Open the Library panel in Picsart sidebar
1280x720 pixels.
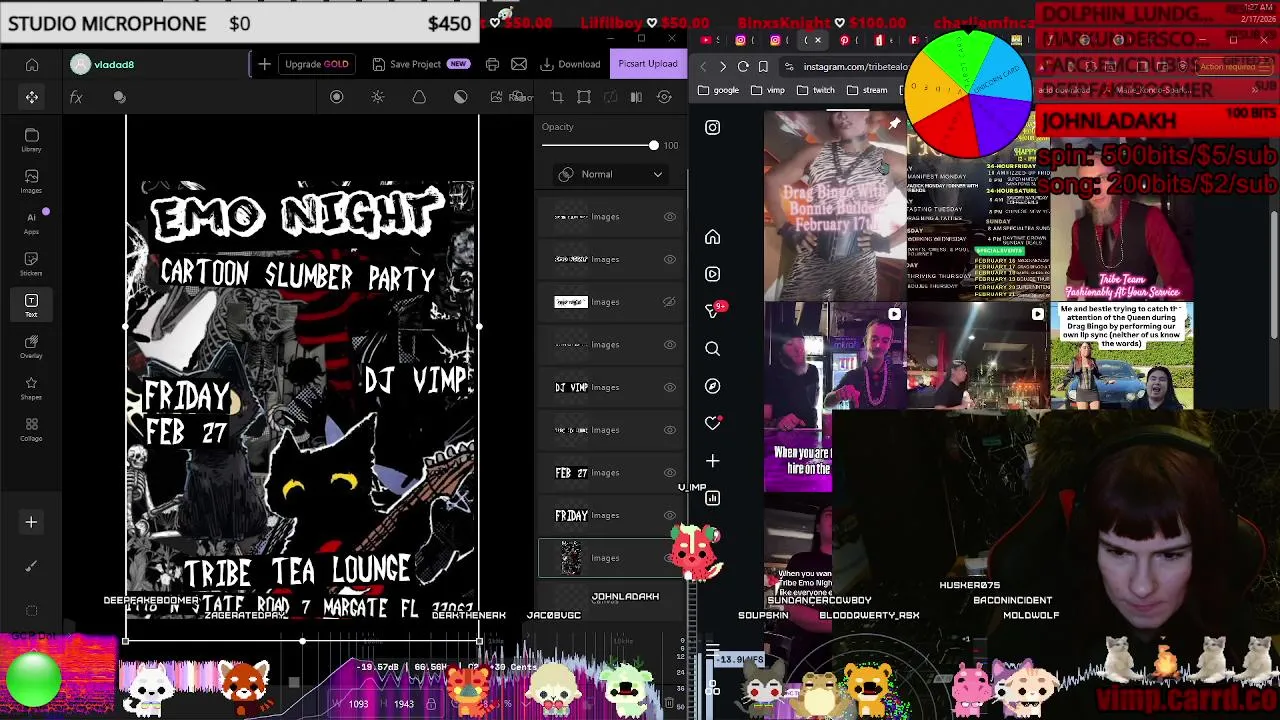pos(32,140)
